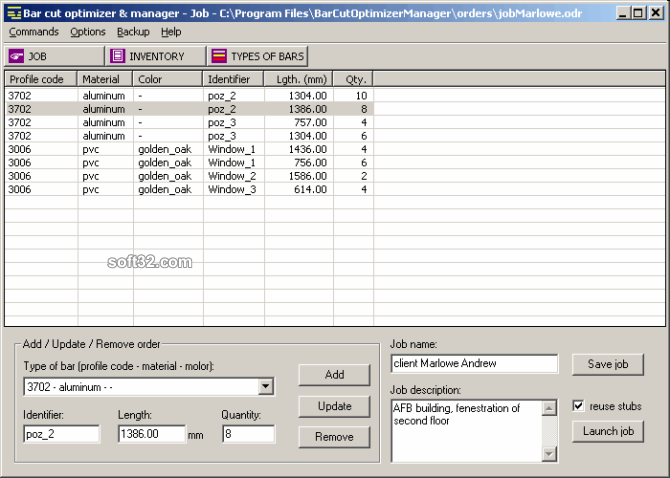Click the '3702 - aluminum - -' combo box
Screen dimensions: 670x478
pos(149,387)
